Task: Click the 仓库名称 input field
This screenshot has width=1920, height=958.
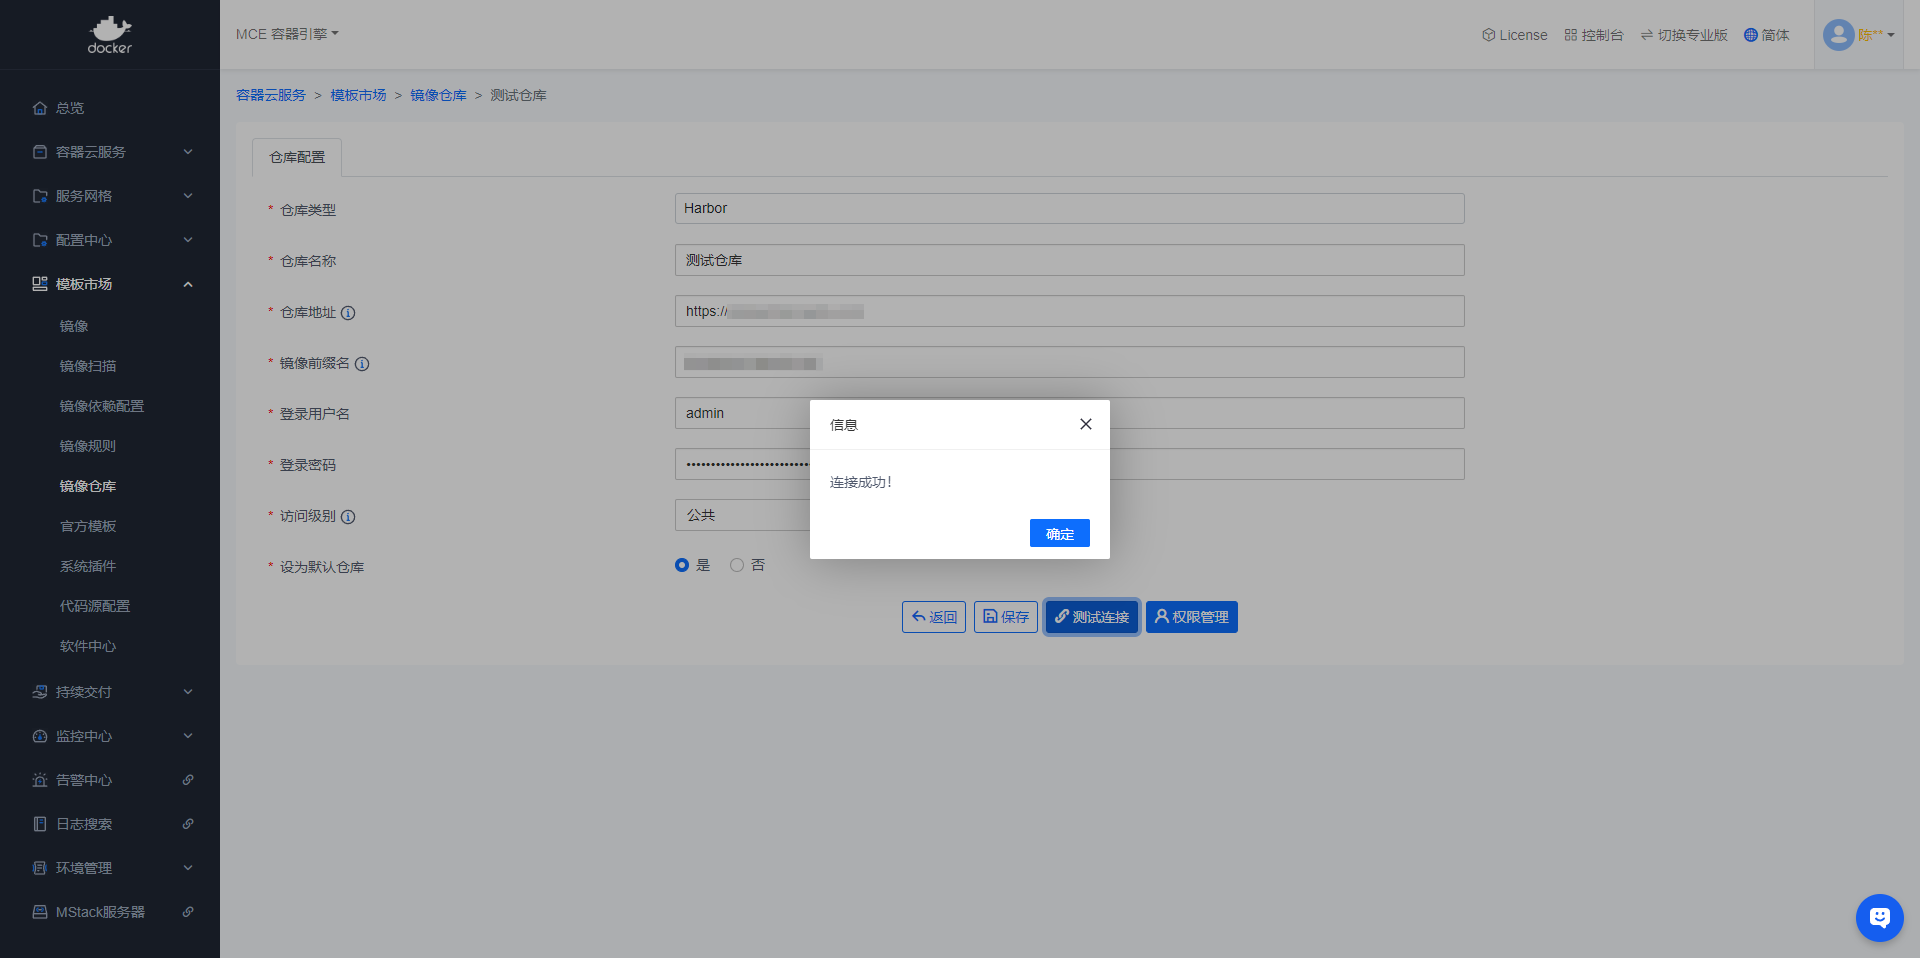Action: tap(1069, 260)
